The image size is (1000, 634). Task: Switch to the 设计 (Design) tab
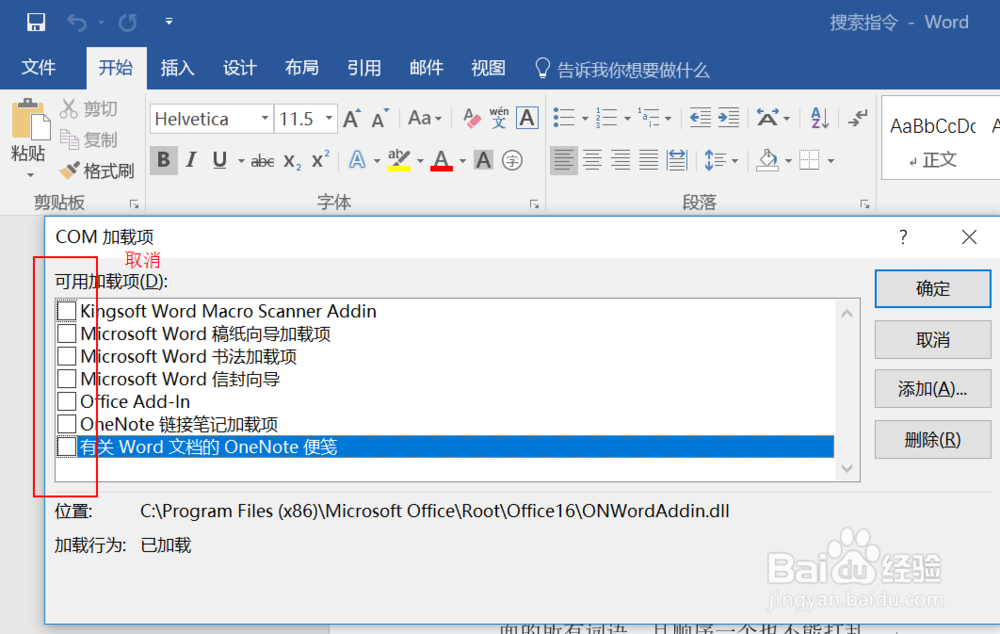(240, 68)
